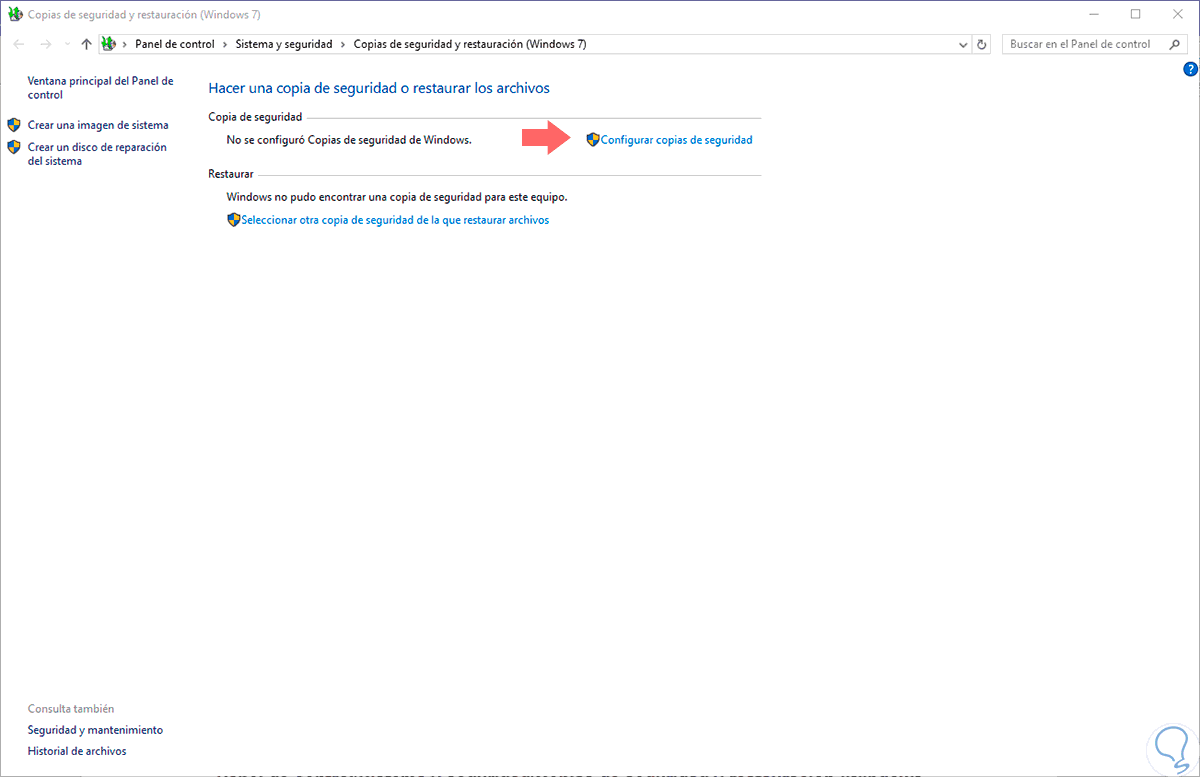
Task: Select 'Sistema y seguridad' breadcrumb
Action: [x=284, y=45]
